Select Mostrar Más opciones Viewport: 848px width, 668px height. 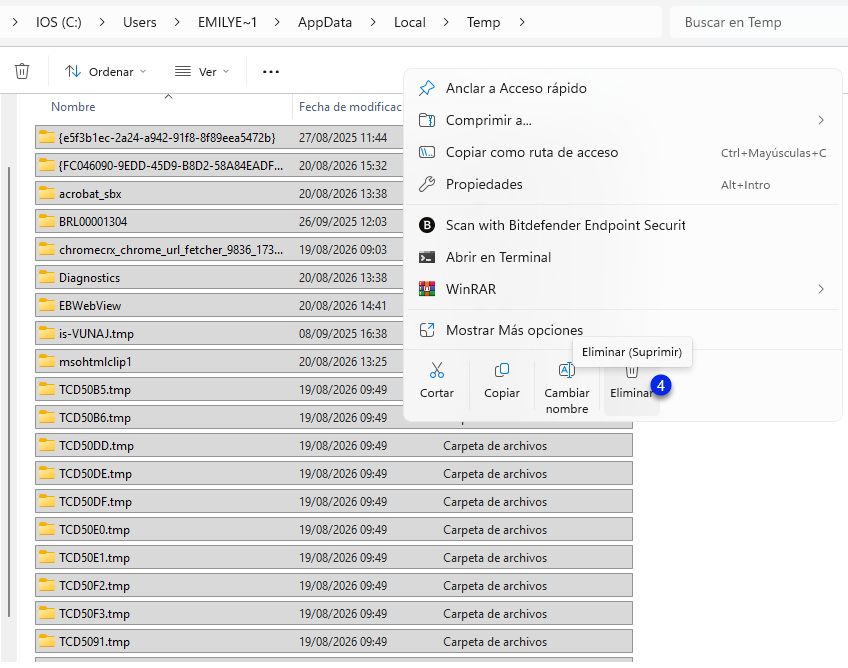coord(622,330)
